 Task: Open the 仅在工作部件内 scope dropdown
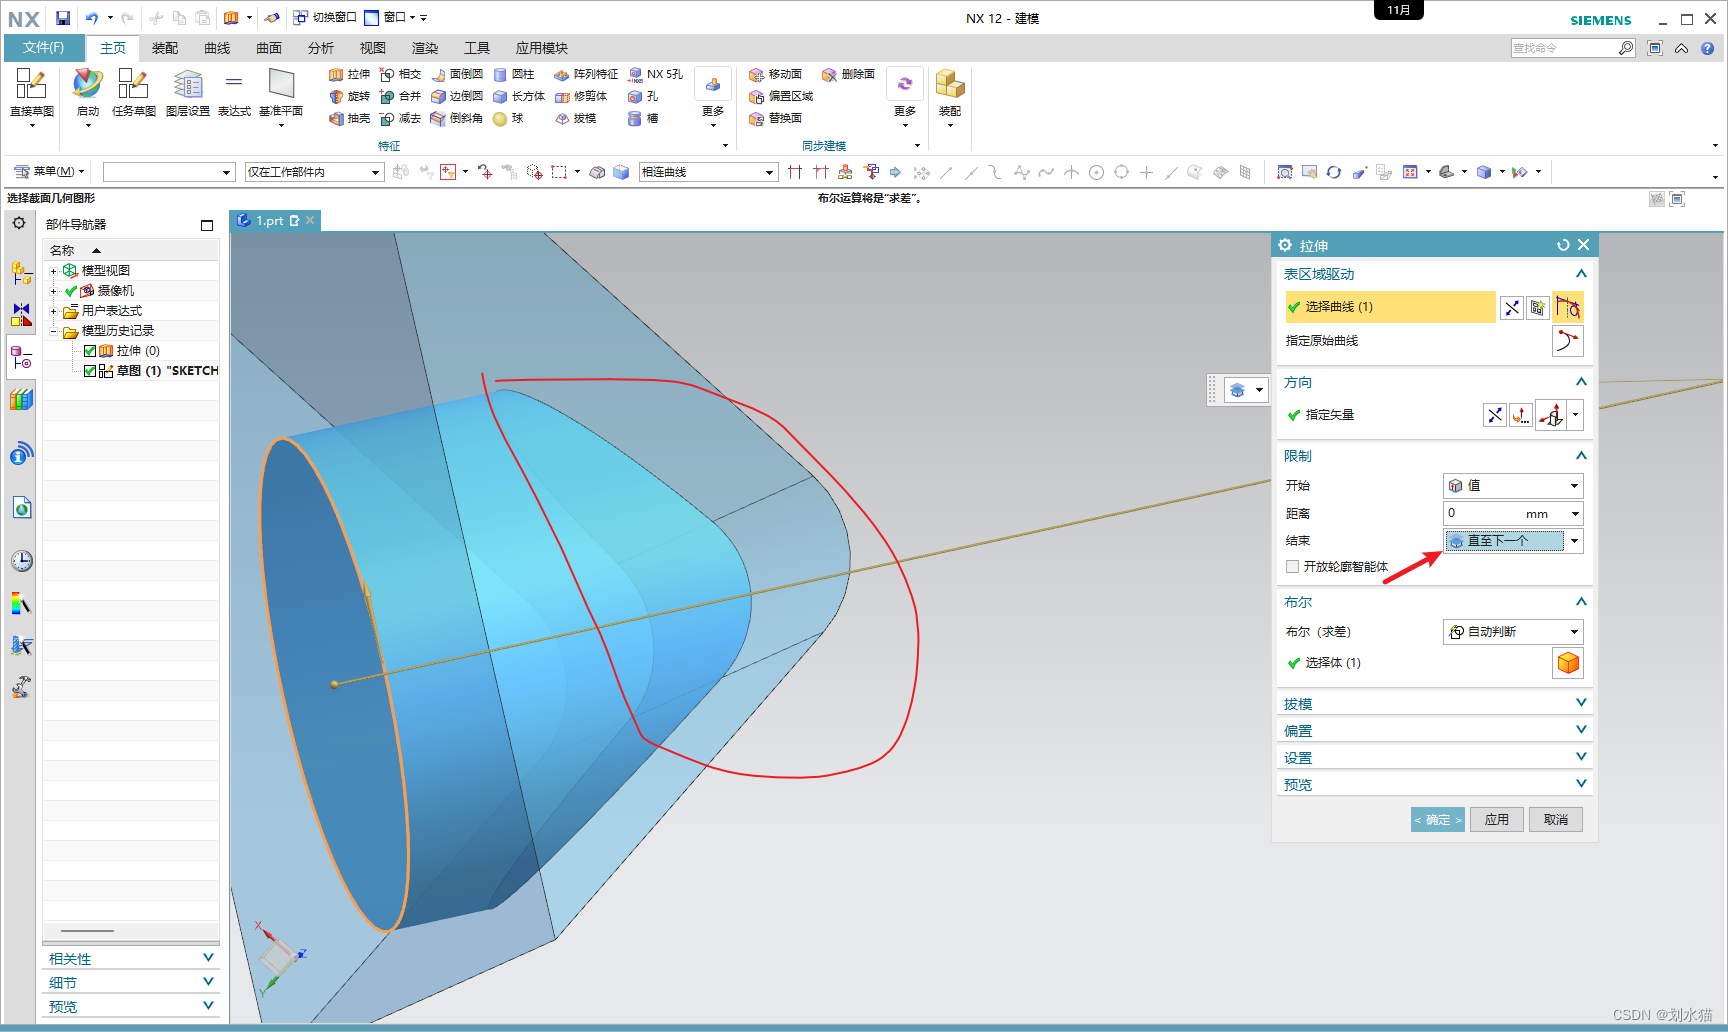[314, 172]
